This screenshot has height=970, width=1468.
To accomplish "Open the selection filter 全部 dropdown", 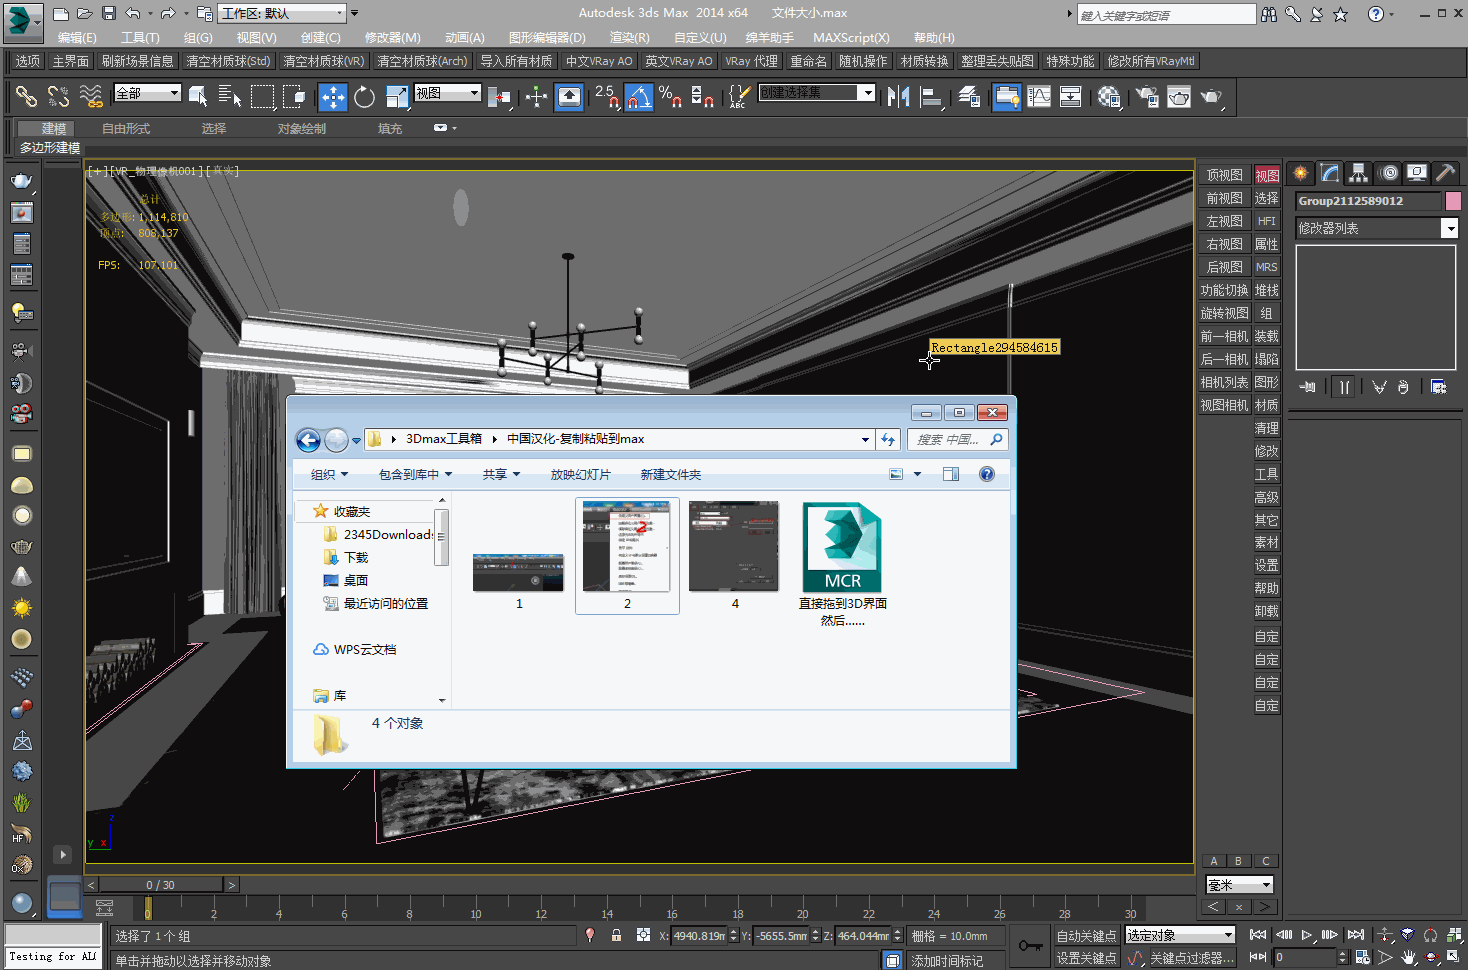I will (148, 93).
